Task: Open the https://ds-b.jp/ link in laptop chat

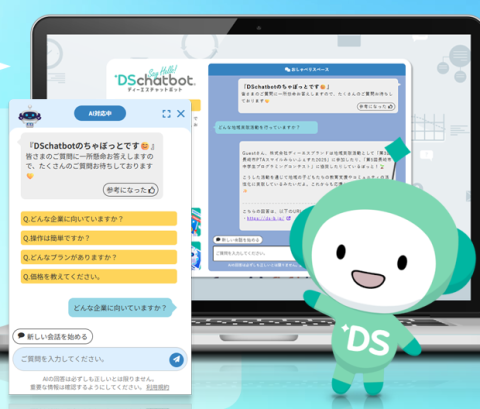Action: [266, 218]
